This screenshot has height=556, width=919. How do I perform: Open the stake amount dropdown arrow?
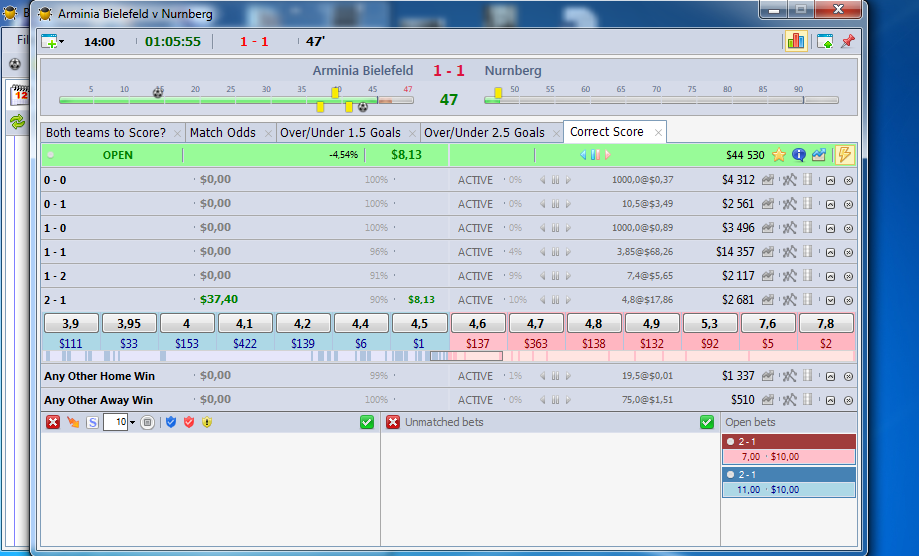132,422
